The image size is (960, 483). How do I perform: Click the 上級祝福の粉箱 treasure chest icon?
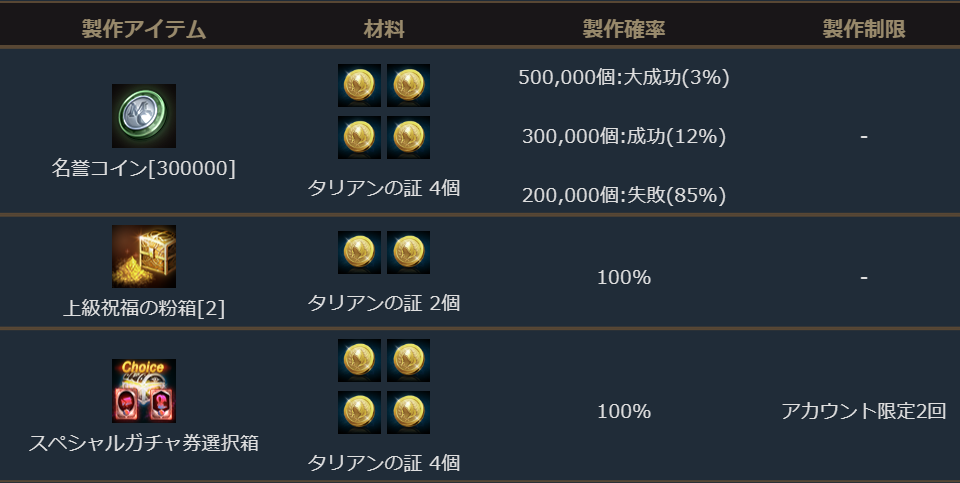pos(144,257)
